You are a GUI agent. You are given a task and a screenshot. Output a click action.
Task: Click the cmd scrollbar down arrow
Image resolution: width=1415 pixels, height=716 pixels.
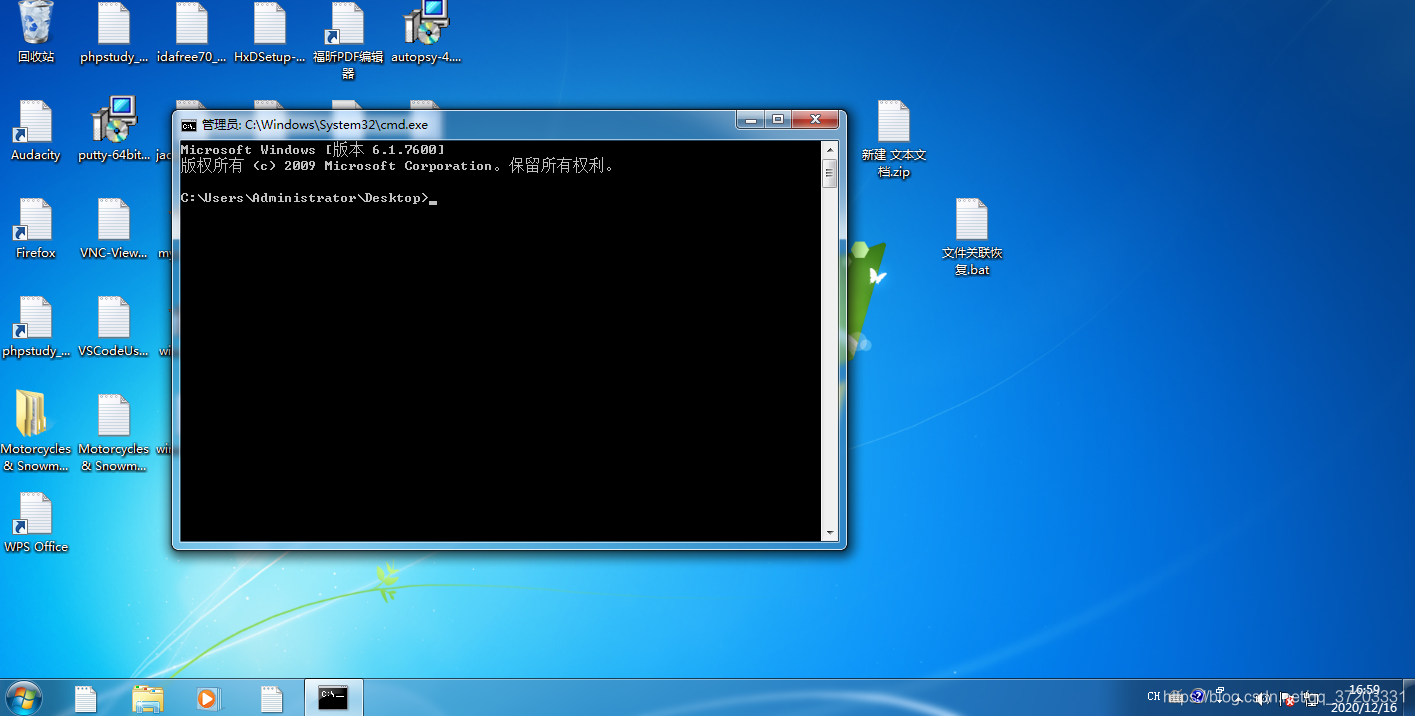pos(829,533)
